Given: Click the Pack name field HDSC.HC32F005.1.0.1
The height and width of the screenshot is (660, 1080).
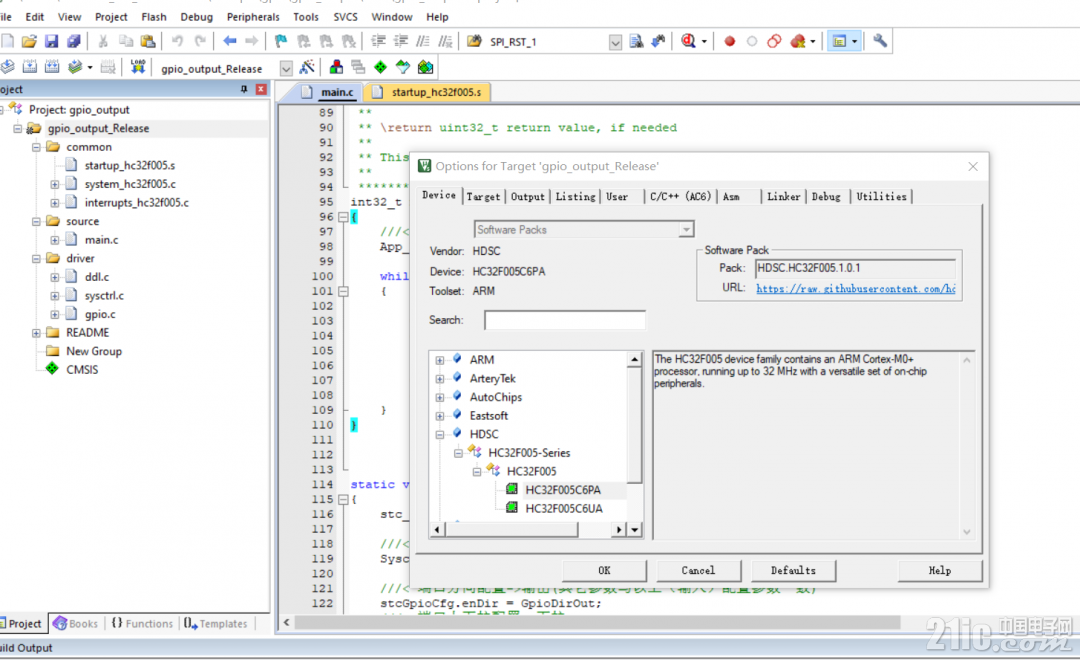Looking at the screenshot, I should 855,268.
